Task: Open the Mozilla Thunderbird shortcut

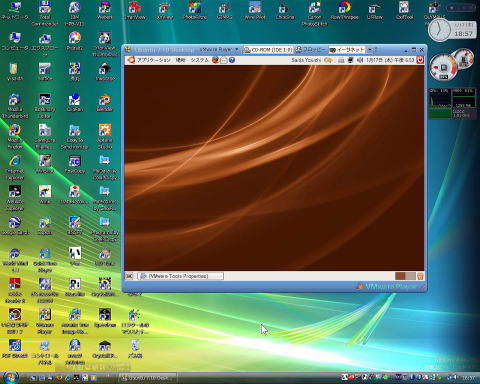Action: tap(15, 106)
